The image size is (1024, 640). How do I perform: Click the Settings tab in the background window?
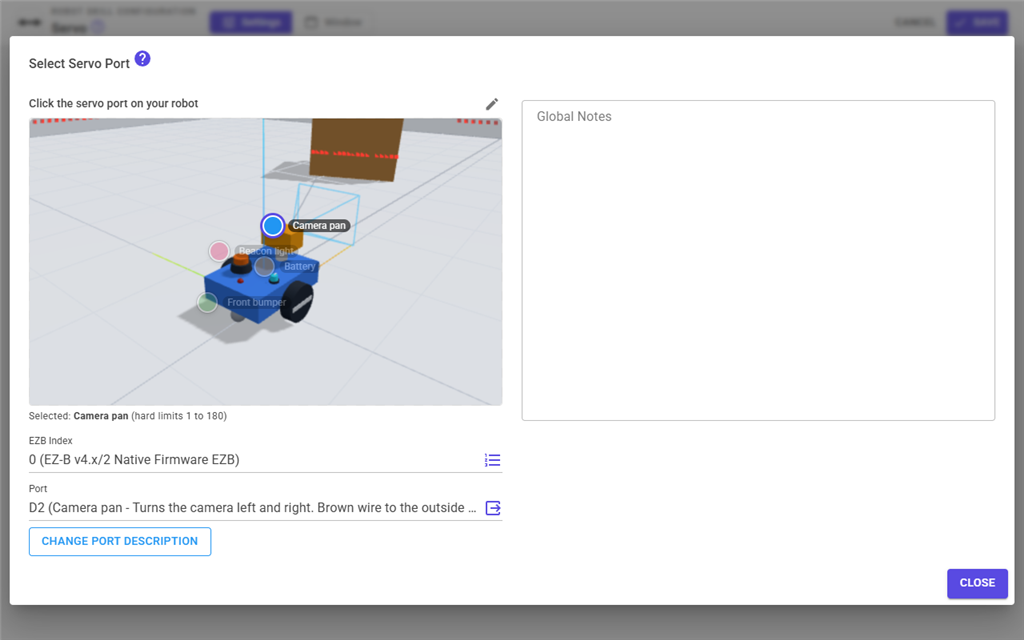click(251, 22)
